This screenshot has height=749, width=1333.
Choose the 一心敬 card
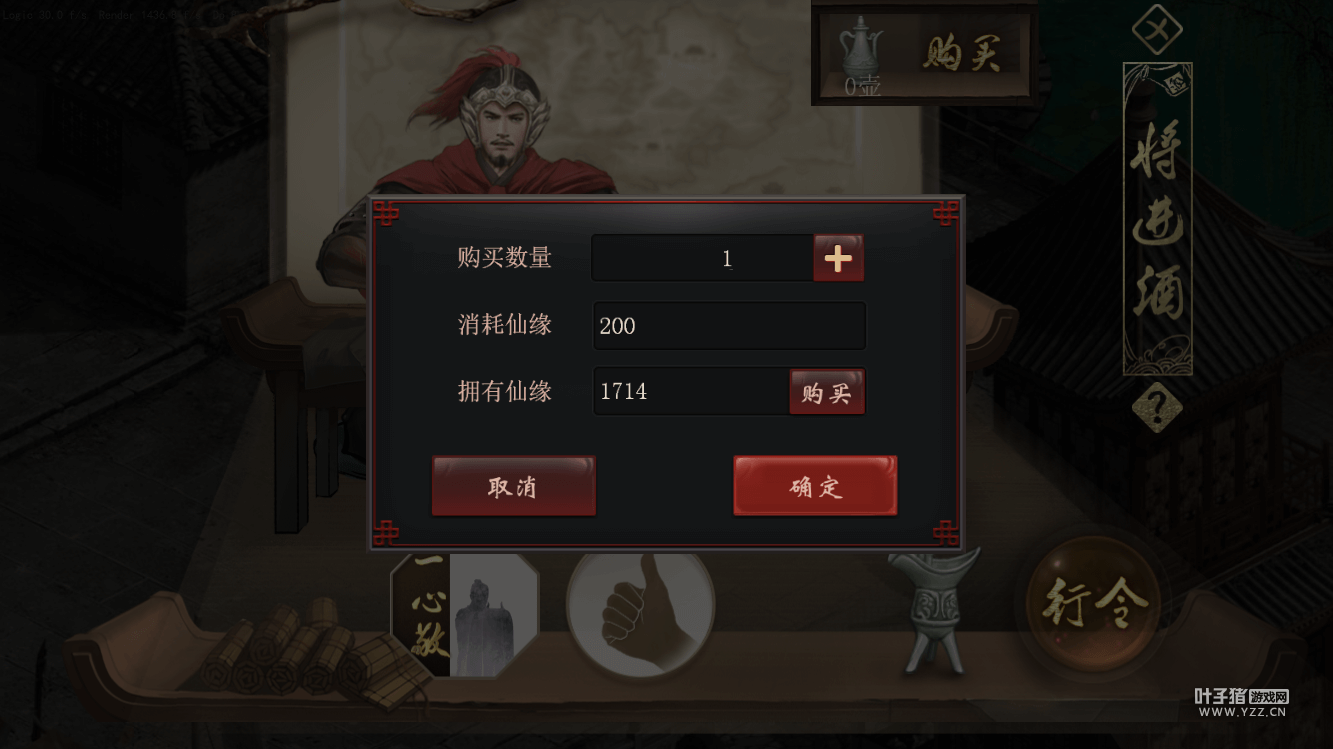[465, 613]
